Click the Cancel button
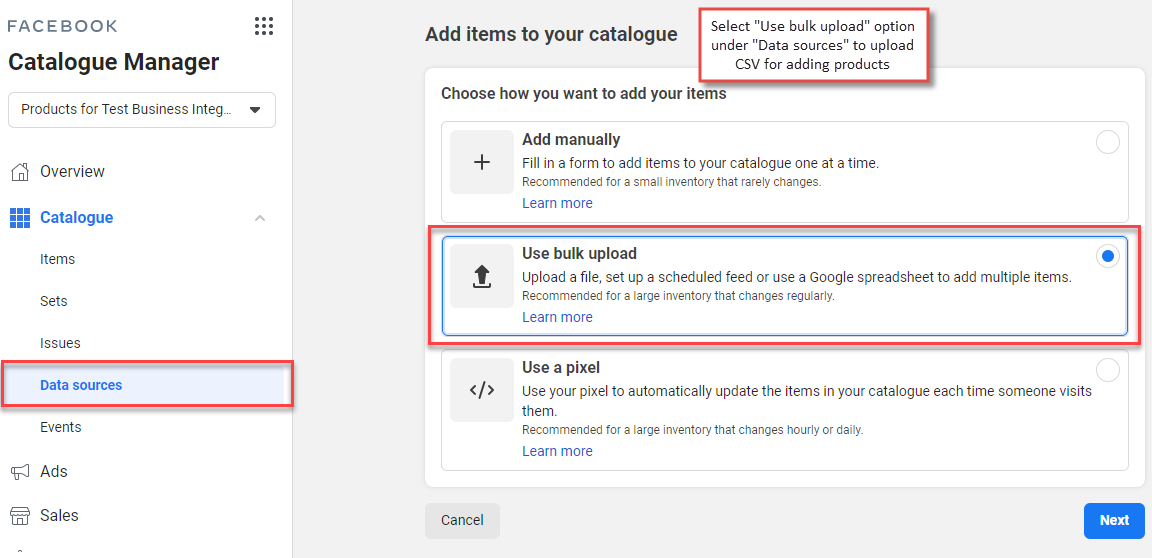This screenshot has width=1152, height=558. click(462, 521)
